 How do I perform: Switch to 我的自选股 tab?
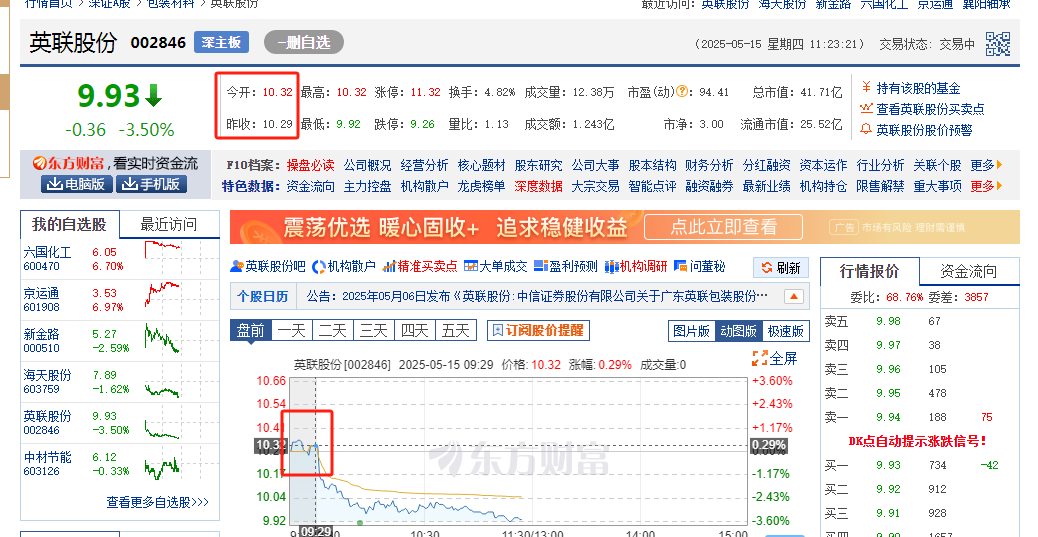tap(70, 224)
